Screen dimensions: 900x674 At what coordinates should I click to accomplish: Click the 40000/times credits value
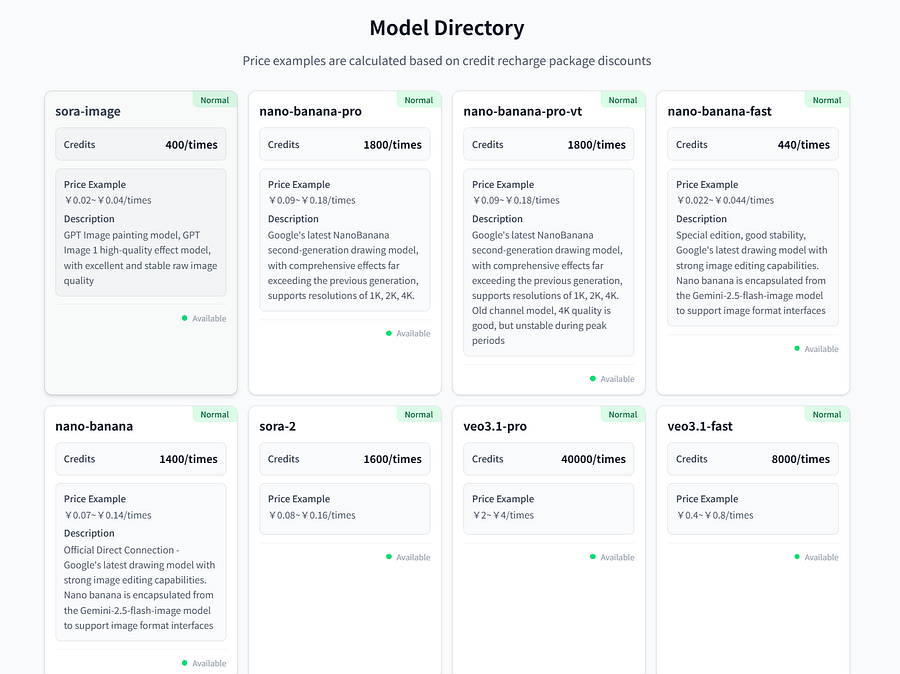coord(593,459)
